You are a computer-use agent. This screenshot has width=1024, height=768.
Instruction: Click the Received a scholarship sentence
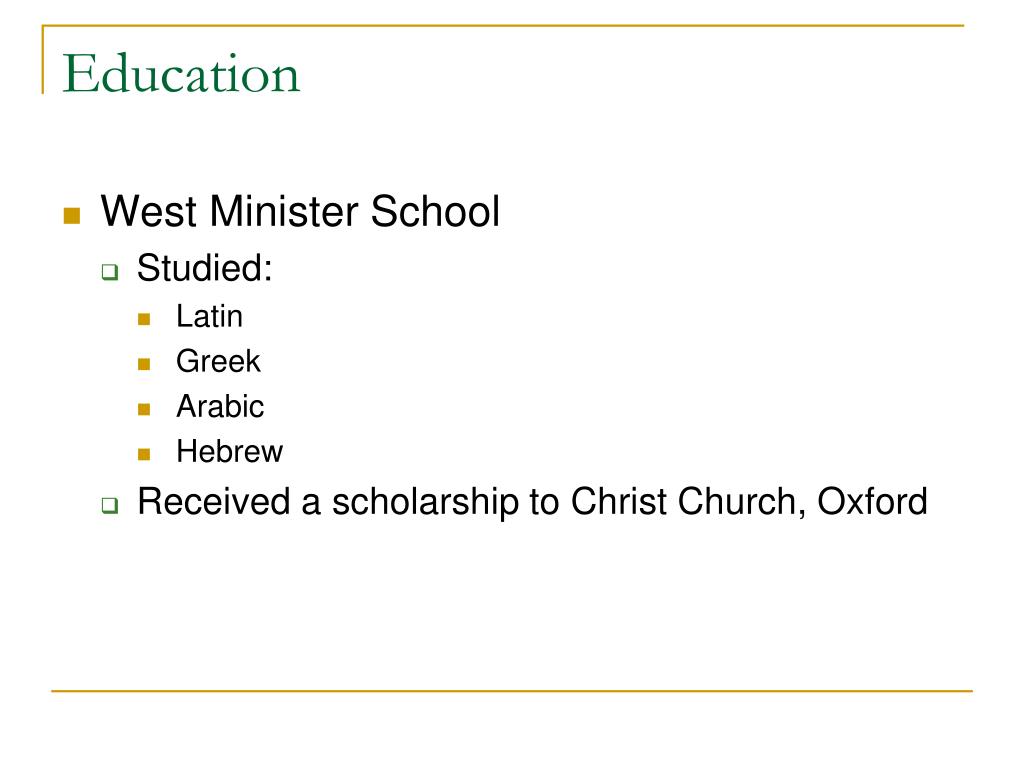(532, 502)
